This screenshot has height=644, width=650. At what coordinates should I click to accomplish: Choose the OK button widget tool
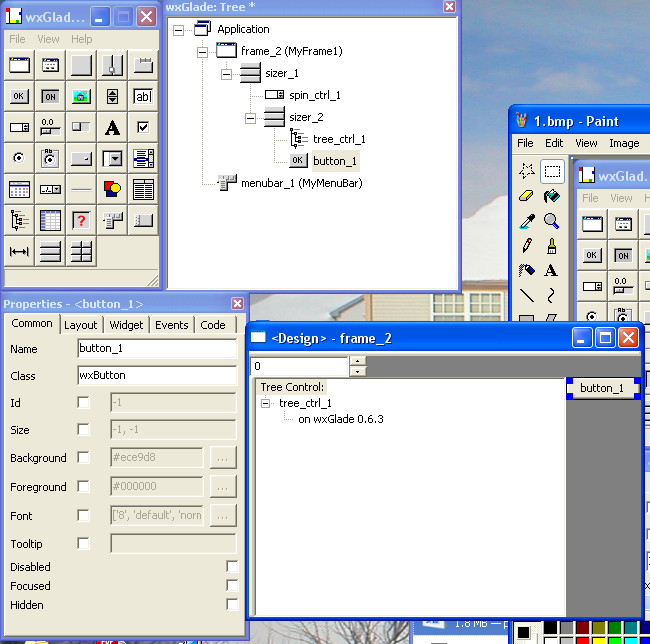(19, 97)
